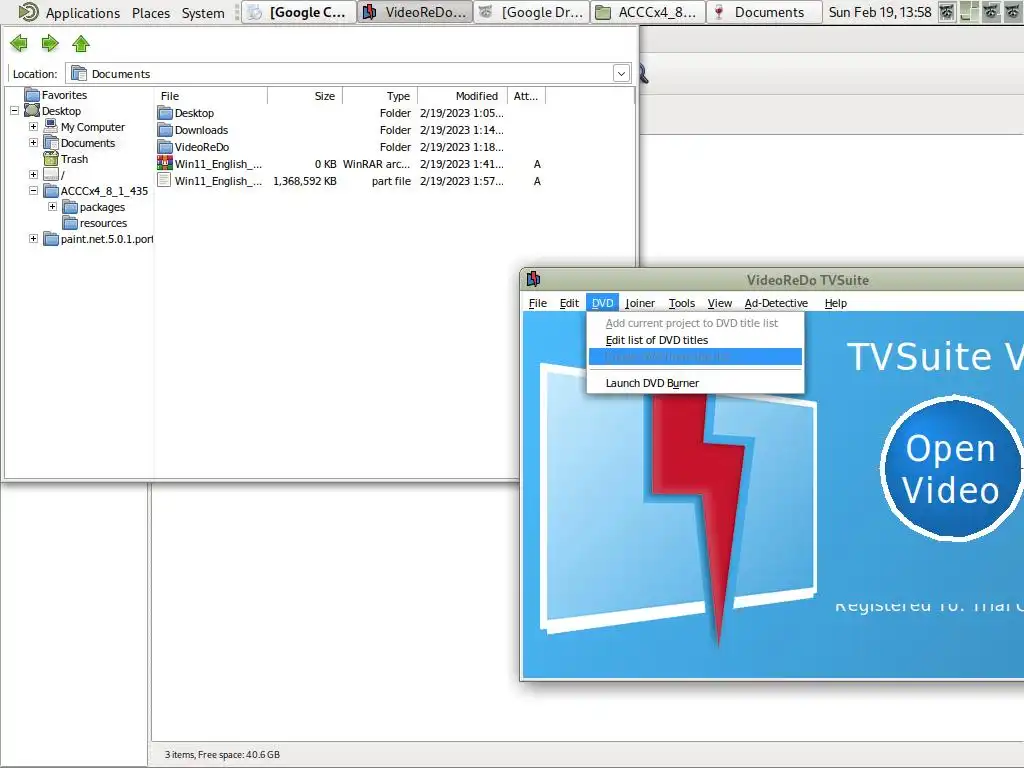
Task: Open the Places menu in top panel
Action: [x=151, y=12]
